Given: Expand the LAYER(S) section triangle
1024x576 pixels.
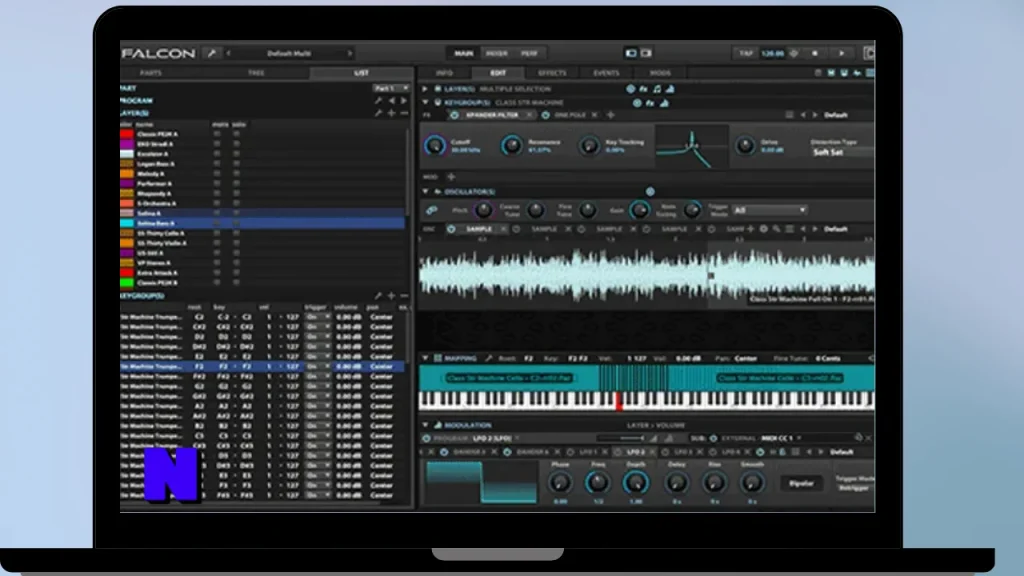Looking at the screenshot, I should (425, 89).
